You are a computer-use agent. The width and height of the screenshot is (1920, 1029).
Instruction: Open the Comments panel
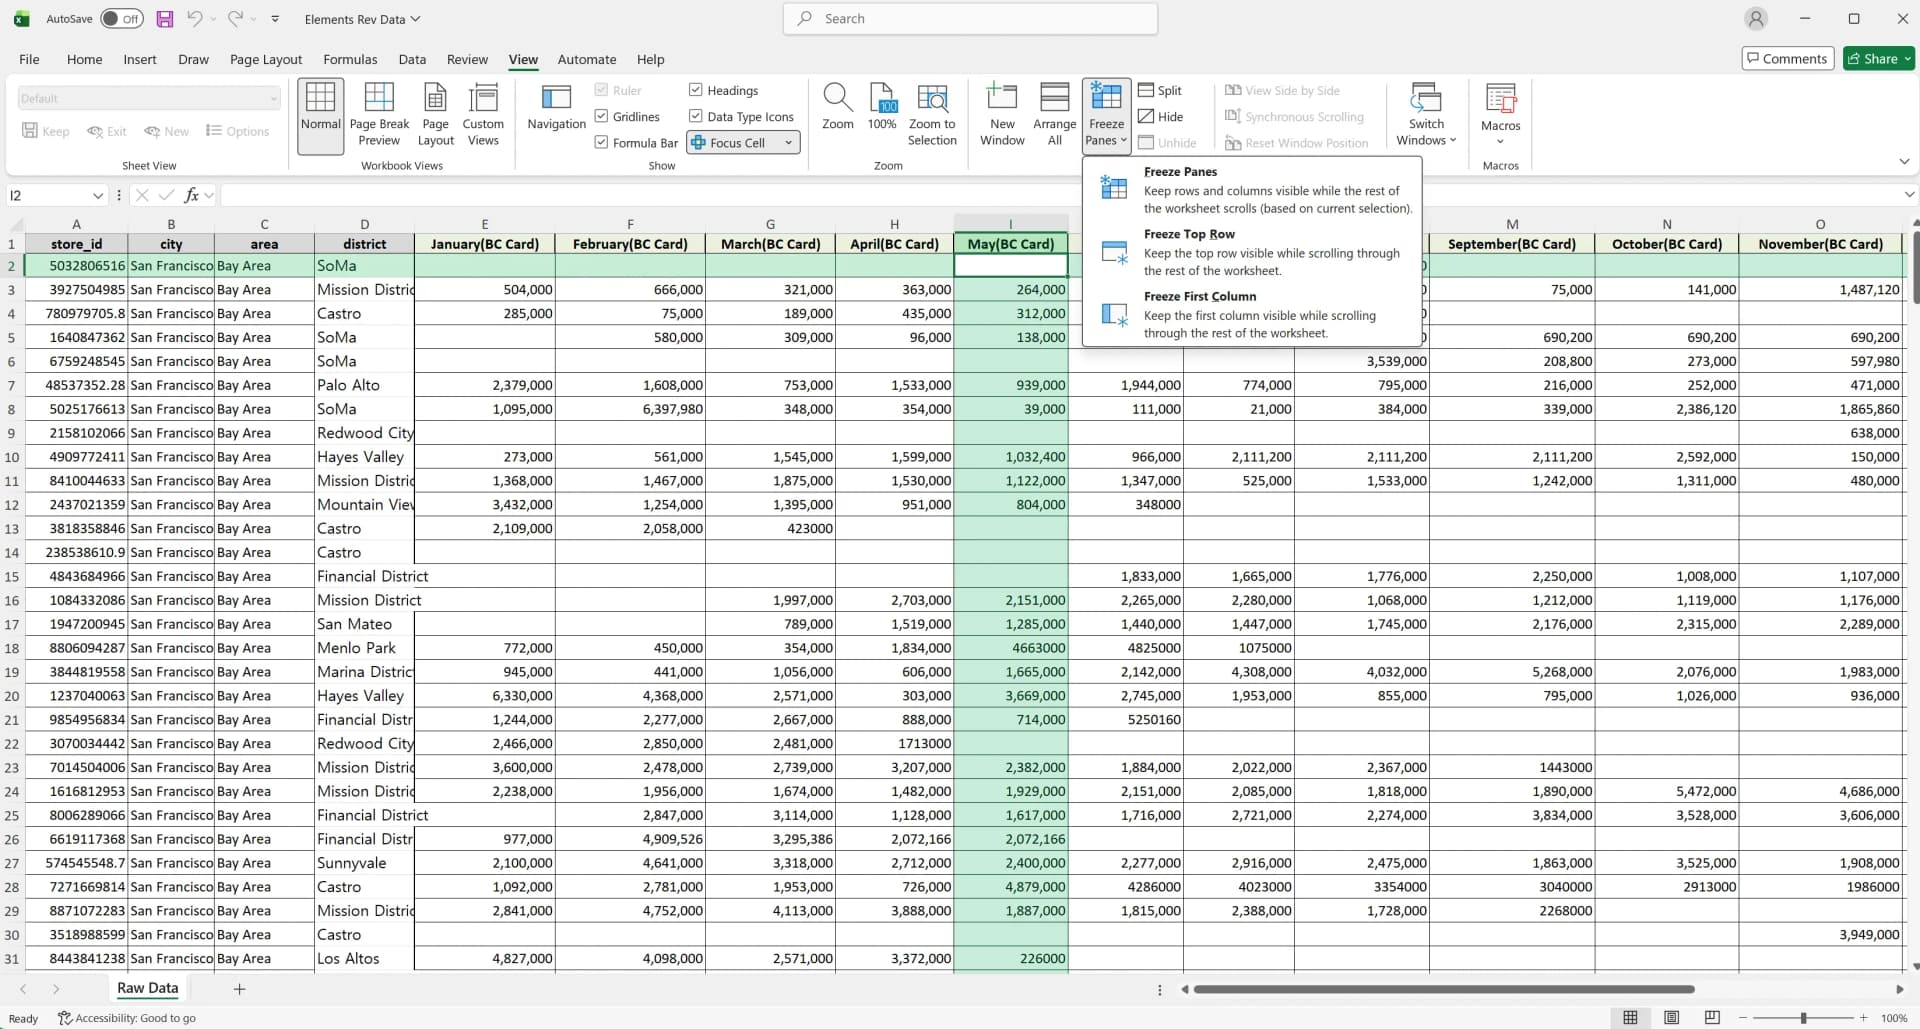pos(1787,58)
